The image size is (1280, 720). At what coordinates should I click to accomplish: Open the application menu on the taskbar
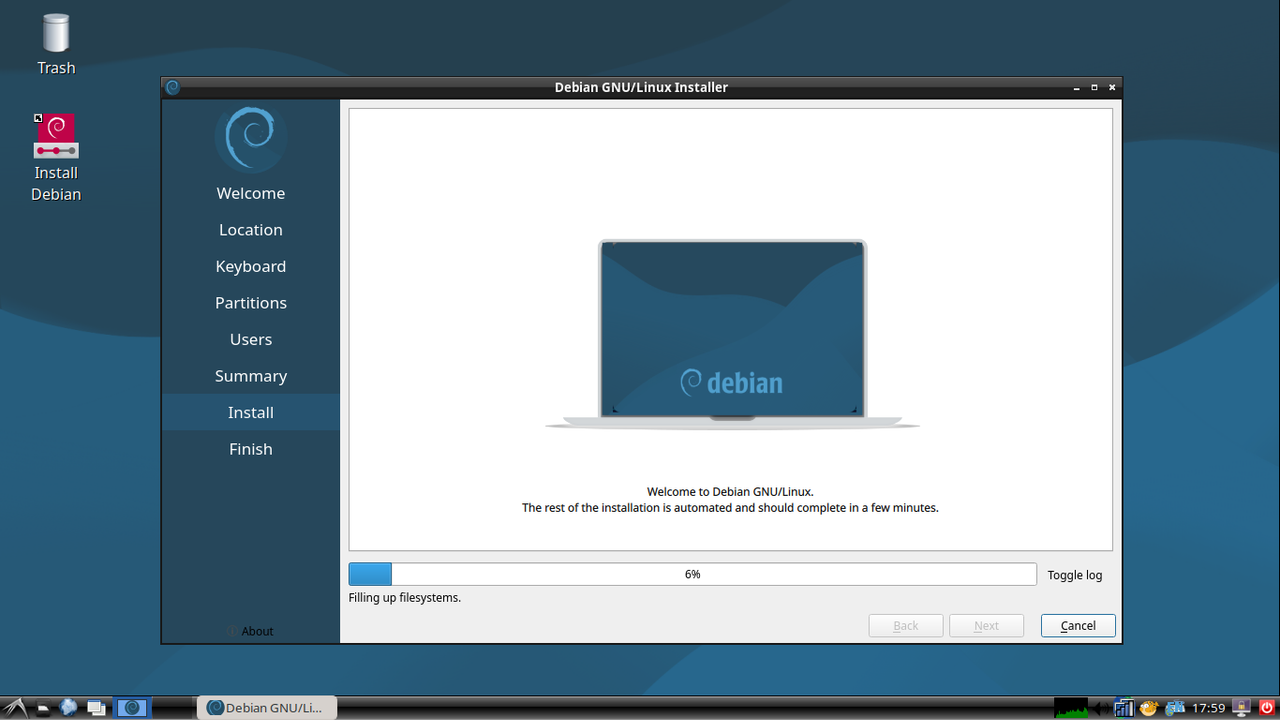(x=14, y=707)
